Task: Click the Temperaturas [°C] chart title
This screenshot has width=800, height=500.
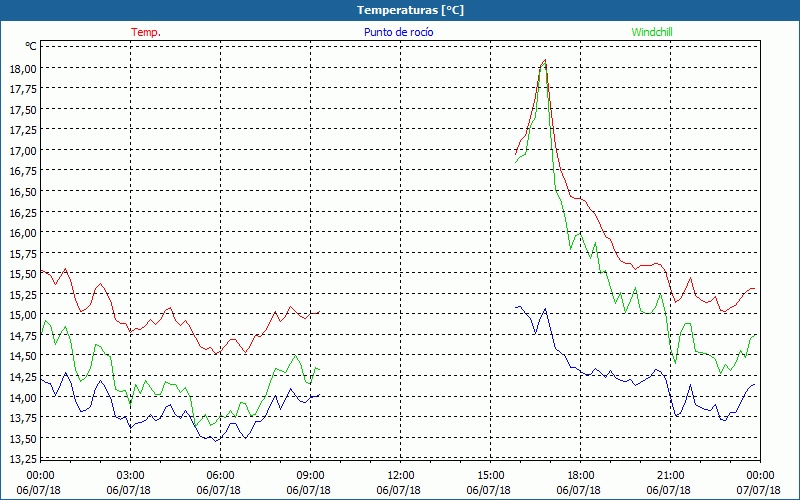Action: tap(410, 10)
